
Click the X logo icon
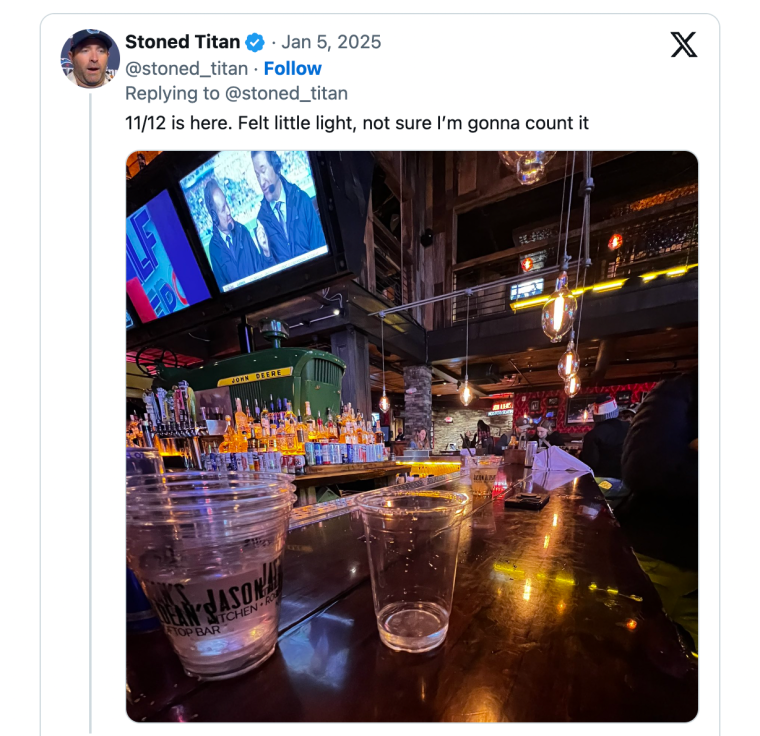click(x=684, y=45)
